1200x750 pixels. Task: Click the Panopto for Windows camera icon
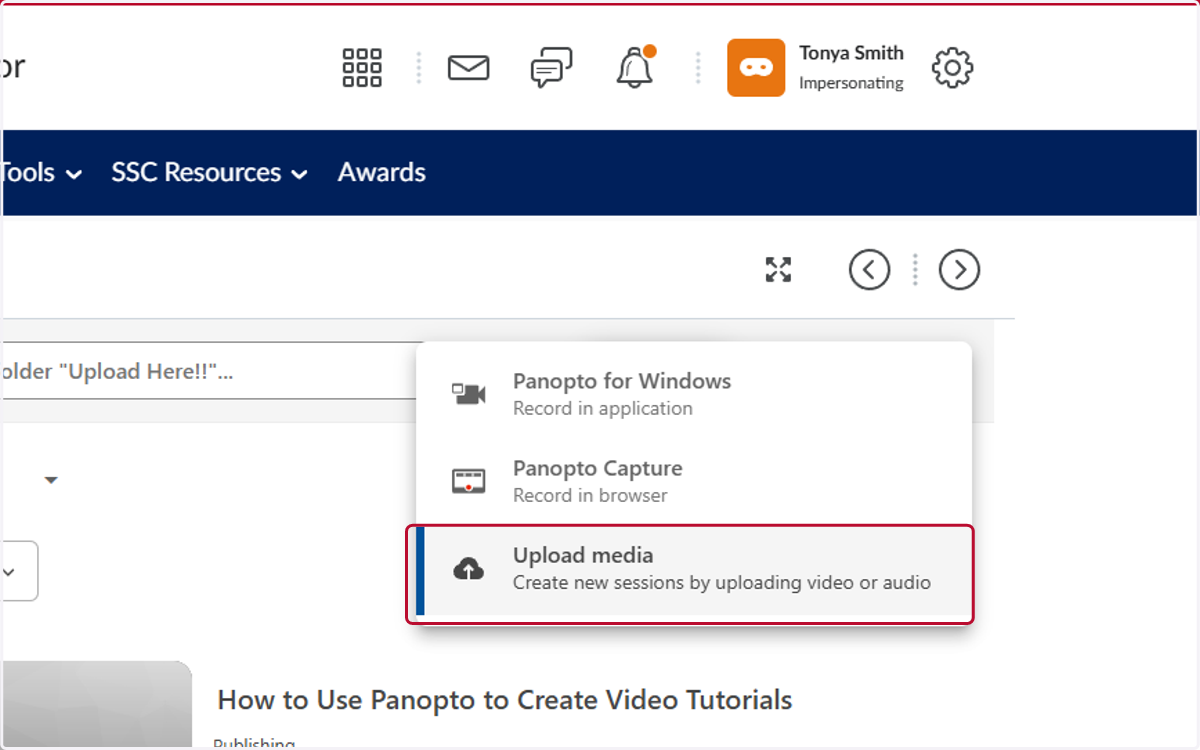[x=468, y=394]
